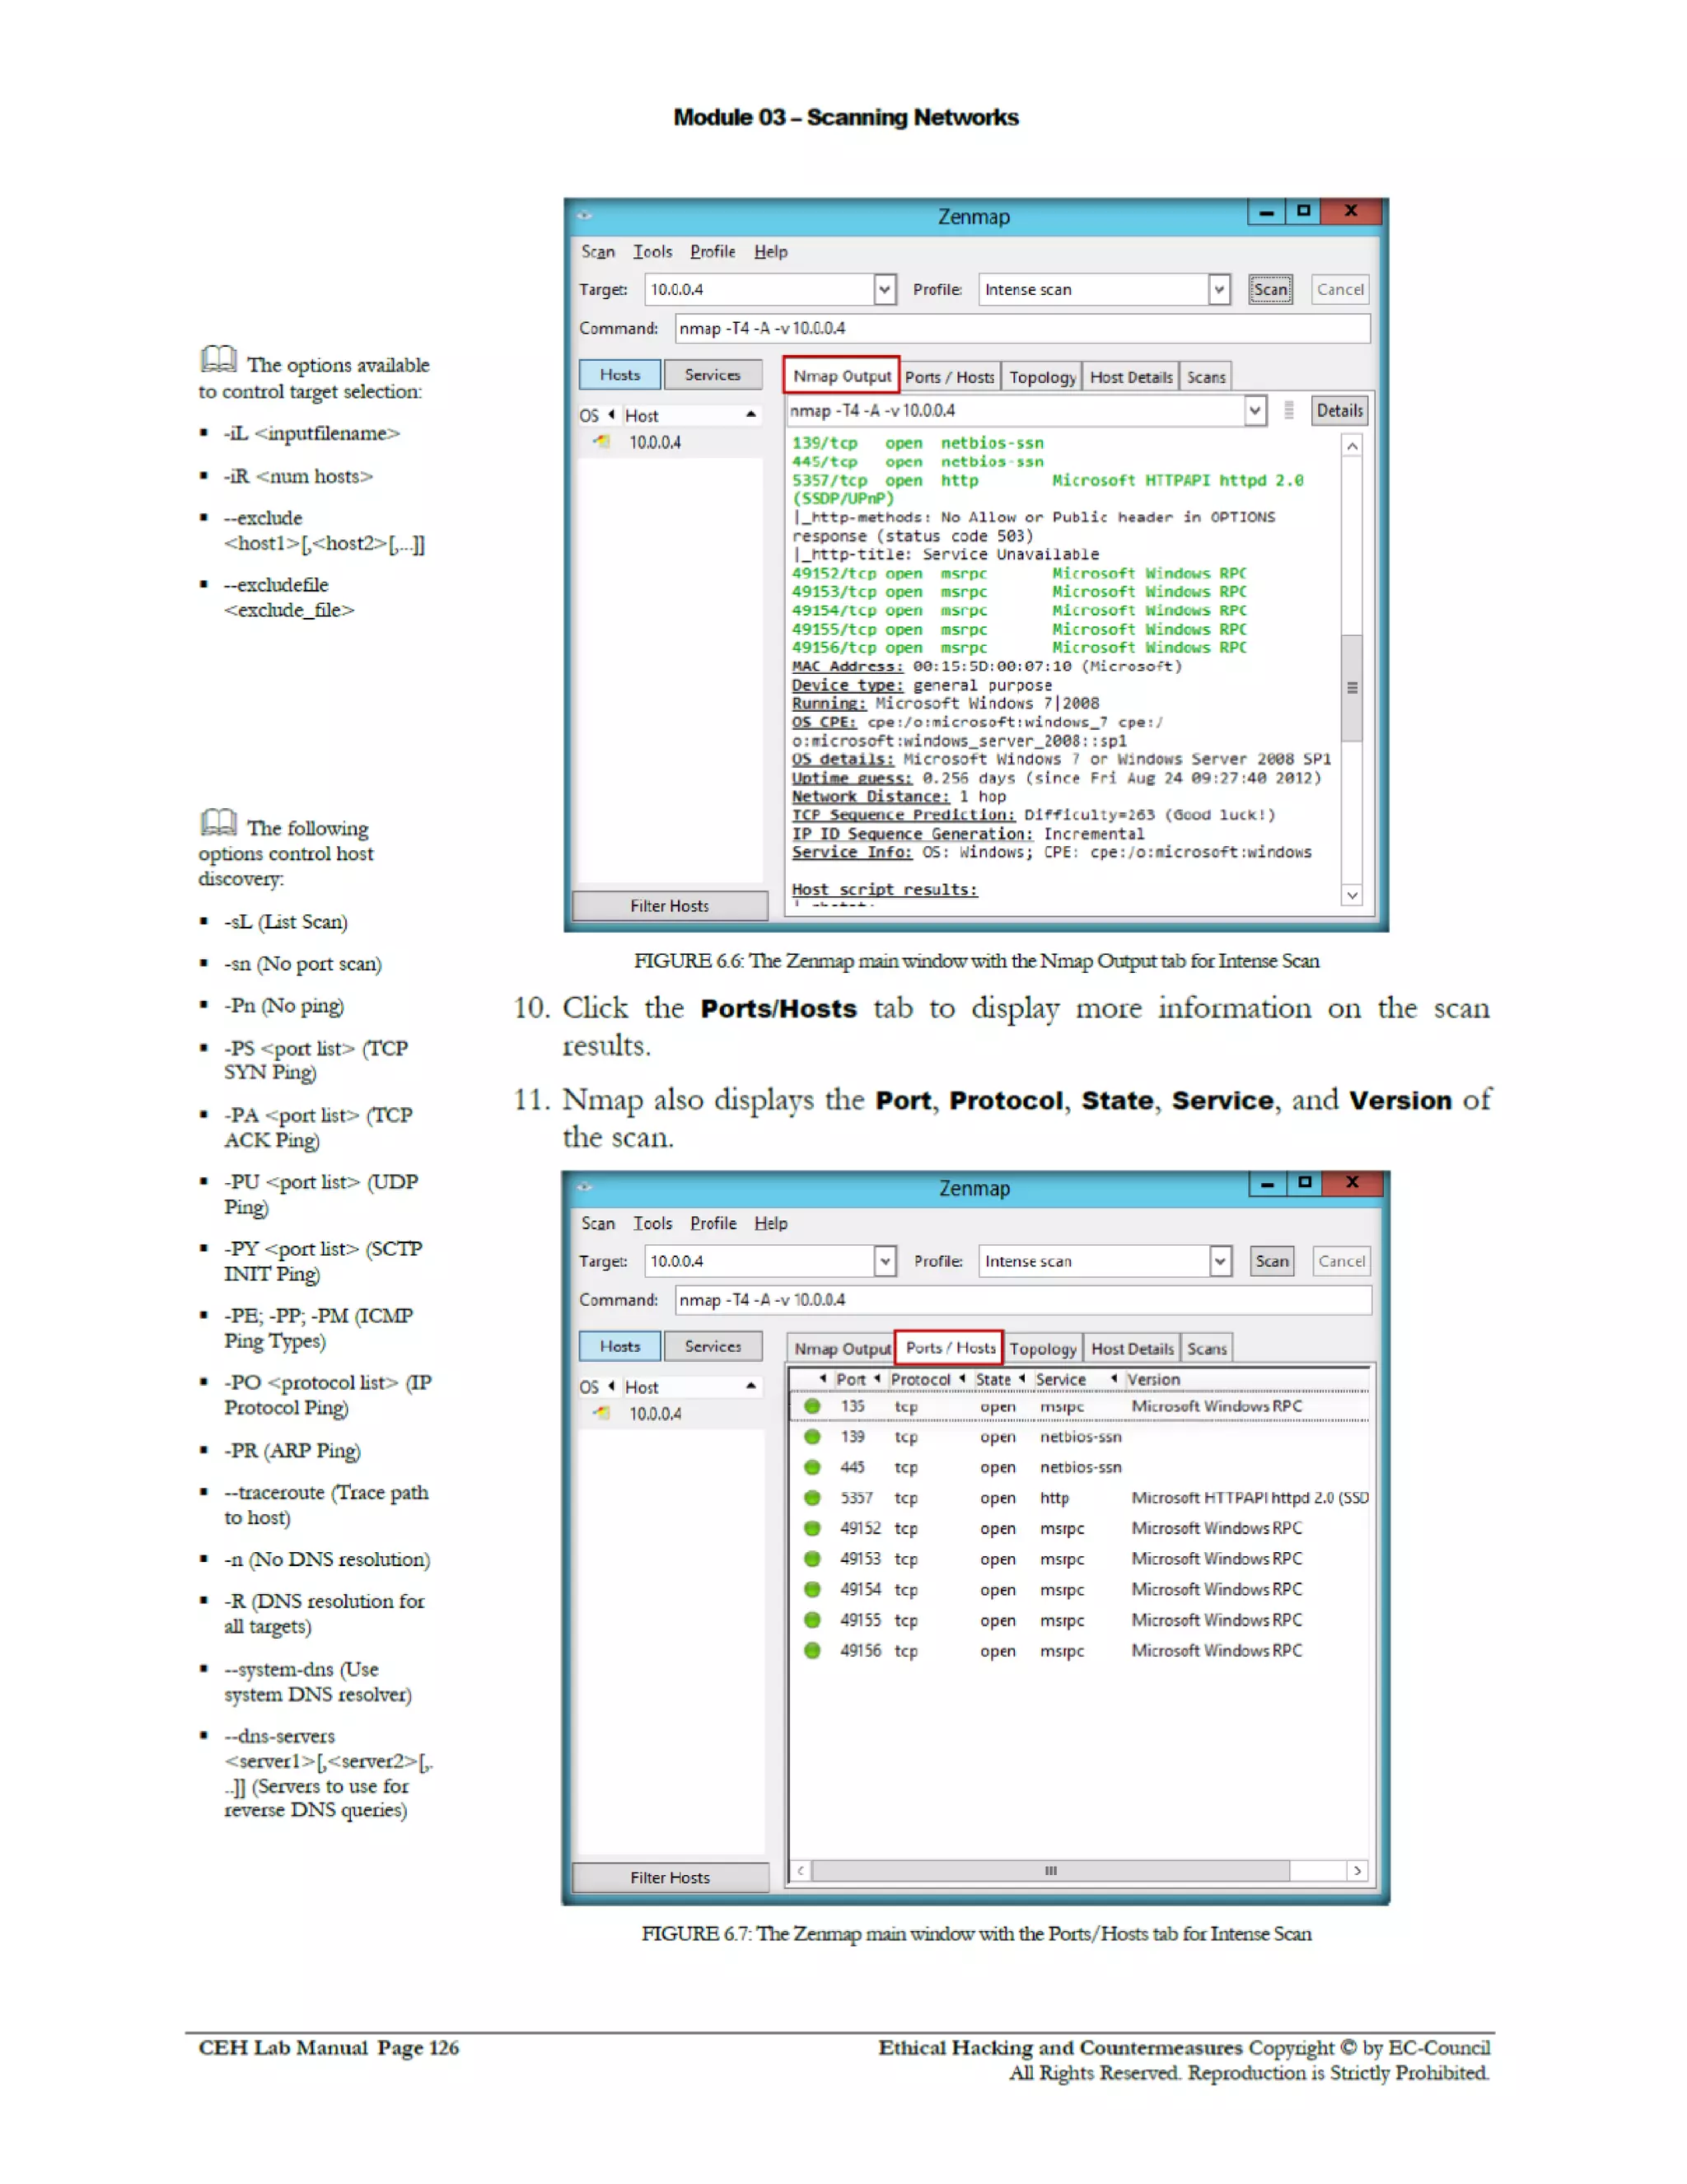The height and width of the screenshot is (2184, 1687).
Task: Click green open-state icon for port 49154
Action: 812,1589
